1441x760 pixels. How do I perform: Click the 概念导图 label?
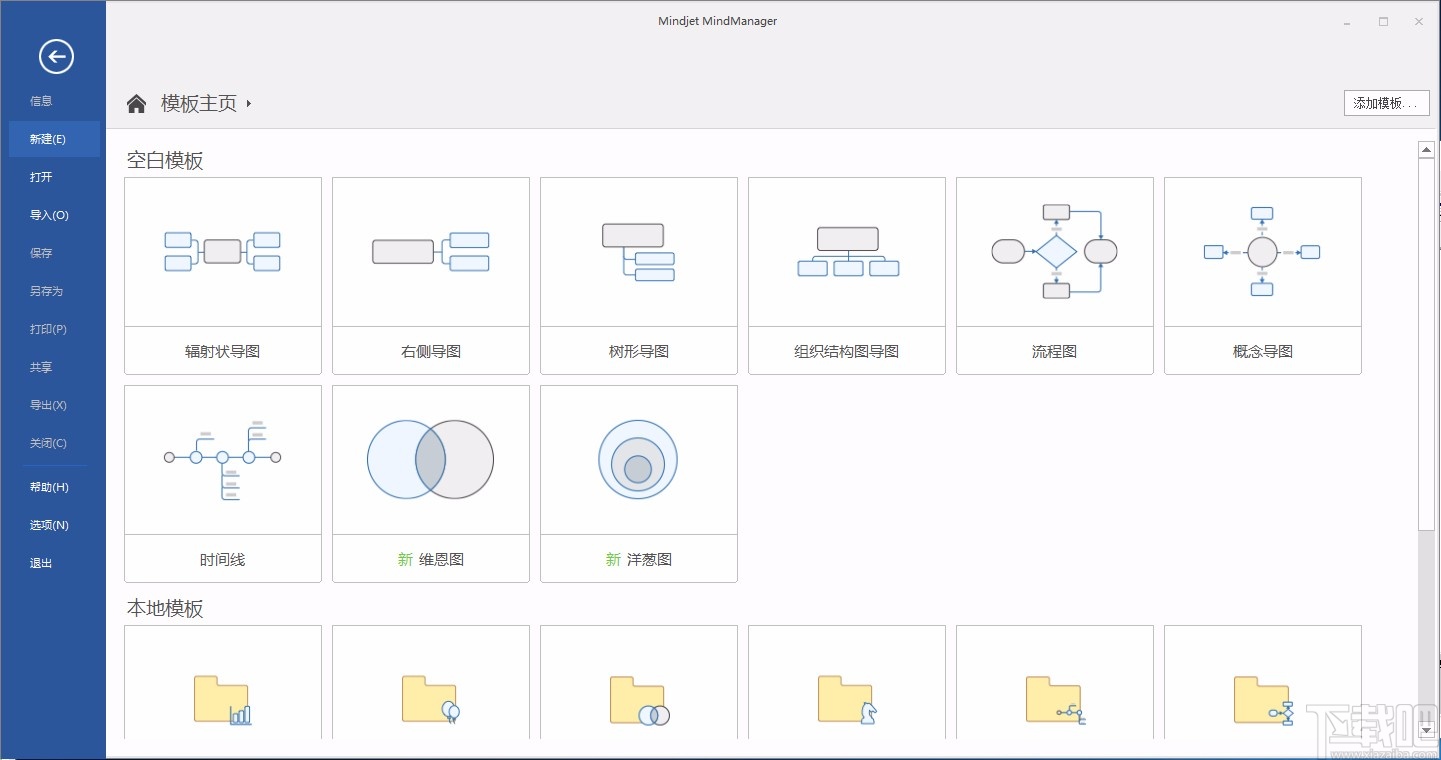click(x=1262, y=351)
